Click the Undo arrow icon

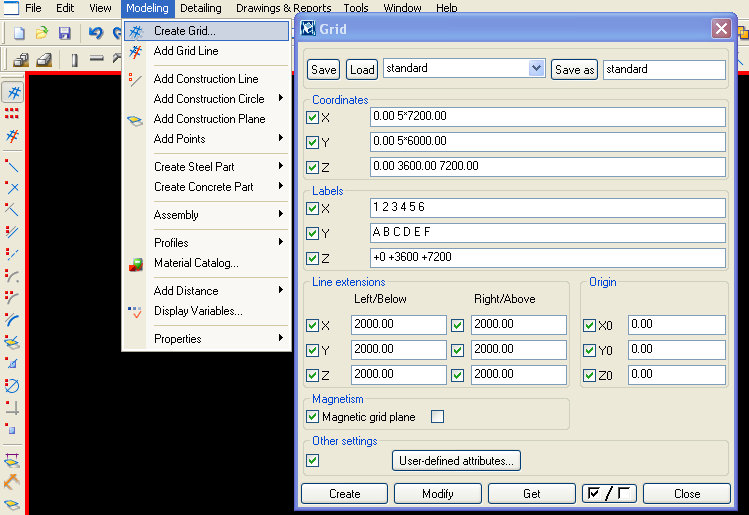(96, 32)
